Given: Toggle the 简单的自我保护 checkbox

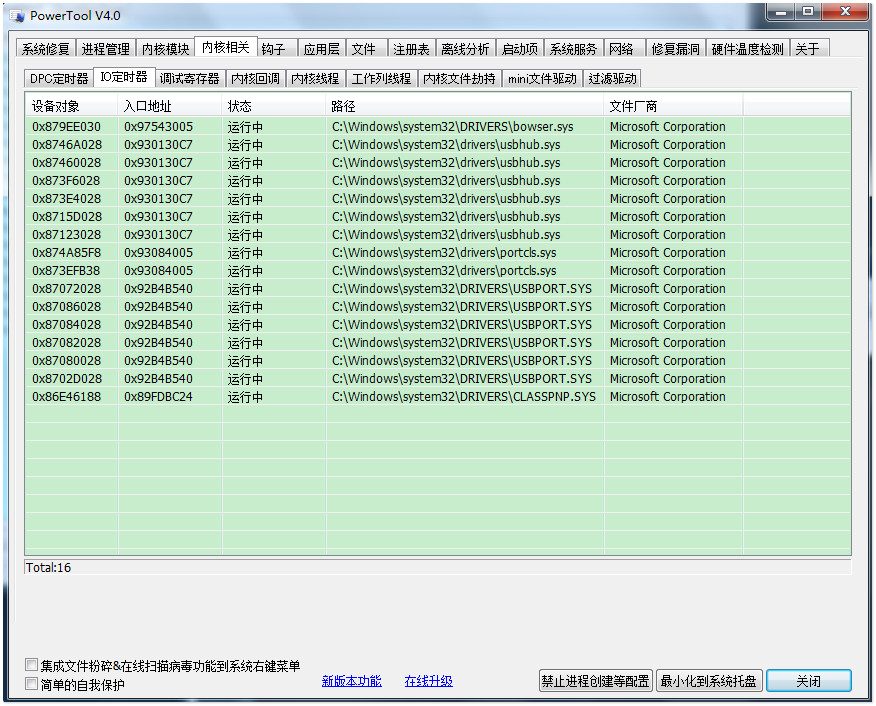Looking at the screenshot, I should click(x=32, y=683).
